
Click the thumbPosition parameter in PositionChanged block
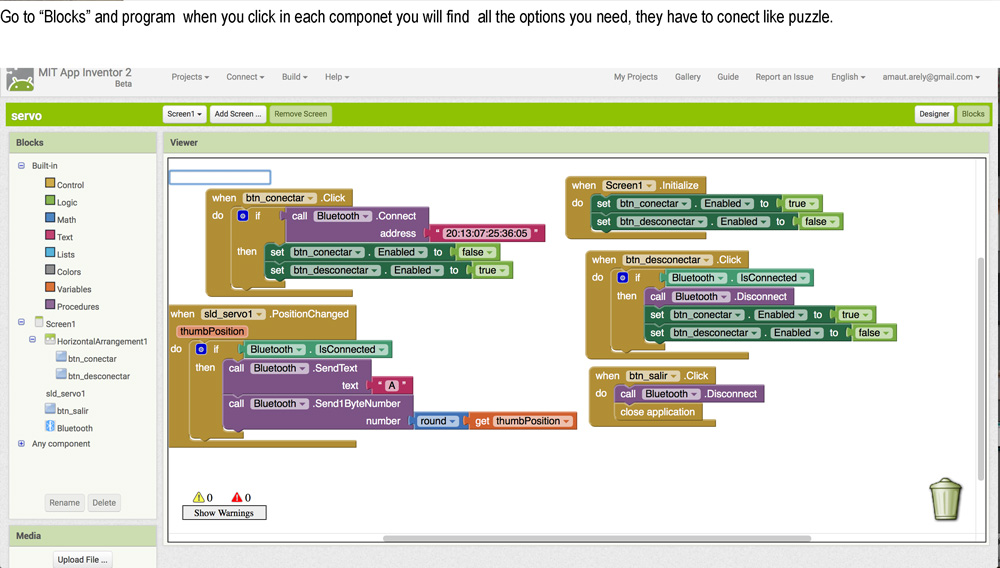211,331
